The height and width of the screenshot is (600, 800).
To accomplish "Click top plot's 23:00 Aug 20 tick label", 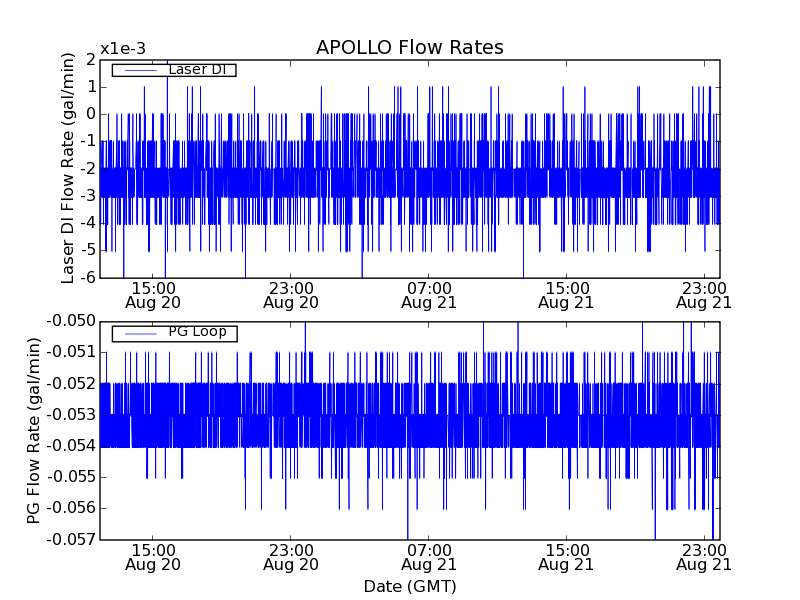I will 290,294.
